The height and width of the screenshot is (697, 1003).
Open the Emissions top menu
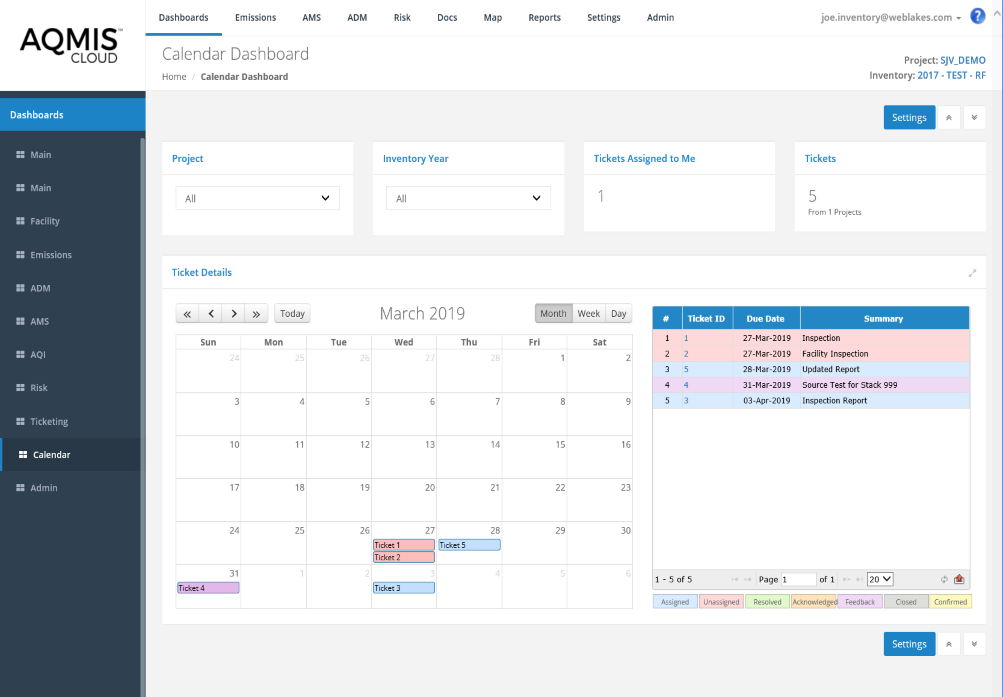(x=255, y=17)
